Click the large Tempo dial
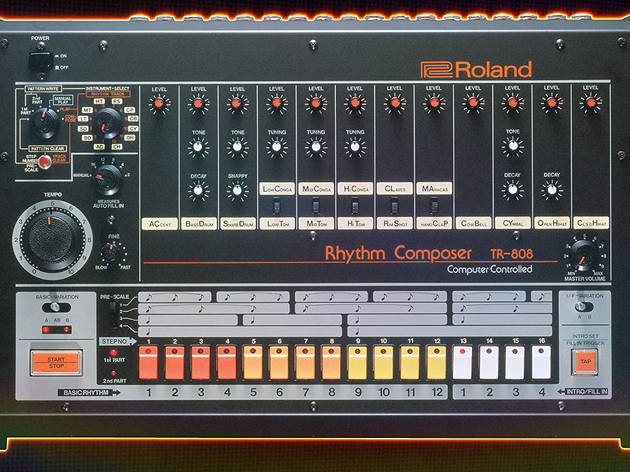The height and width of the screenshot is (472, 630). [x=52, y=240]
